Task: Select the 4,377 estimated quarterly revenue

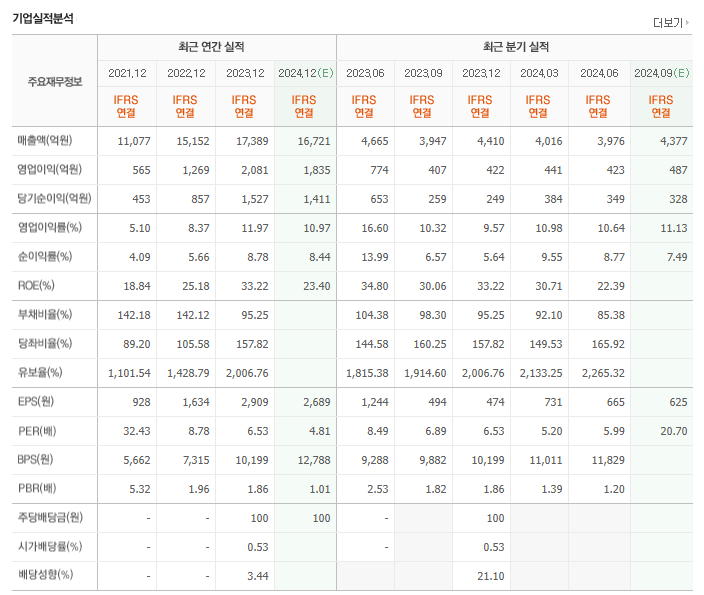Action: click(x=673, y=141)
